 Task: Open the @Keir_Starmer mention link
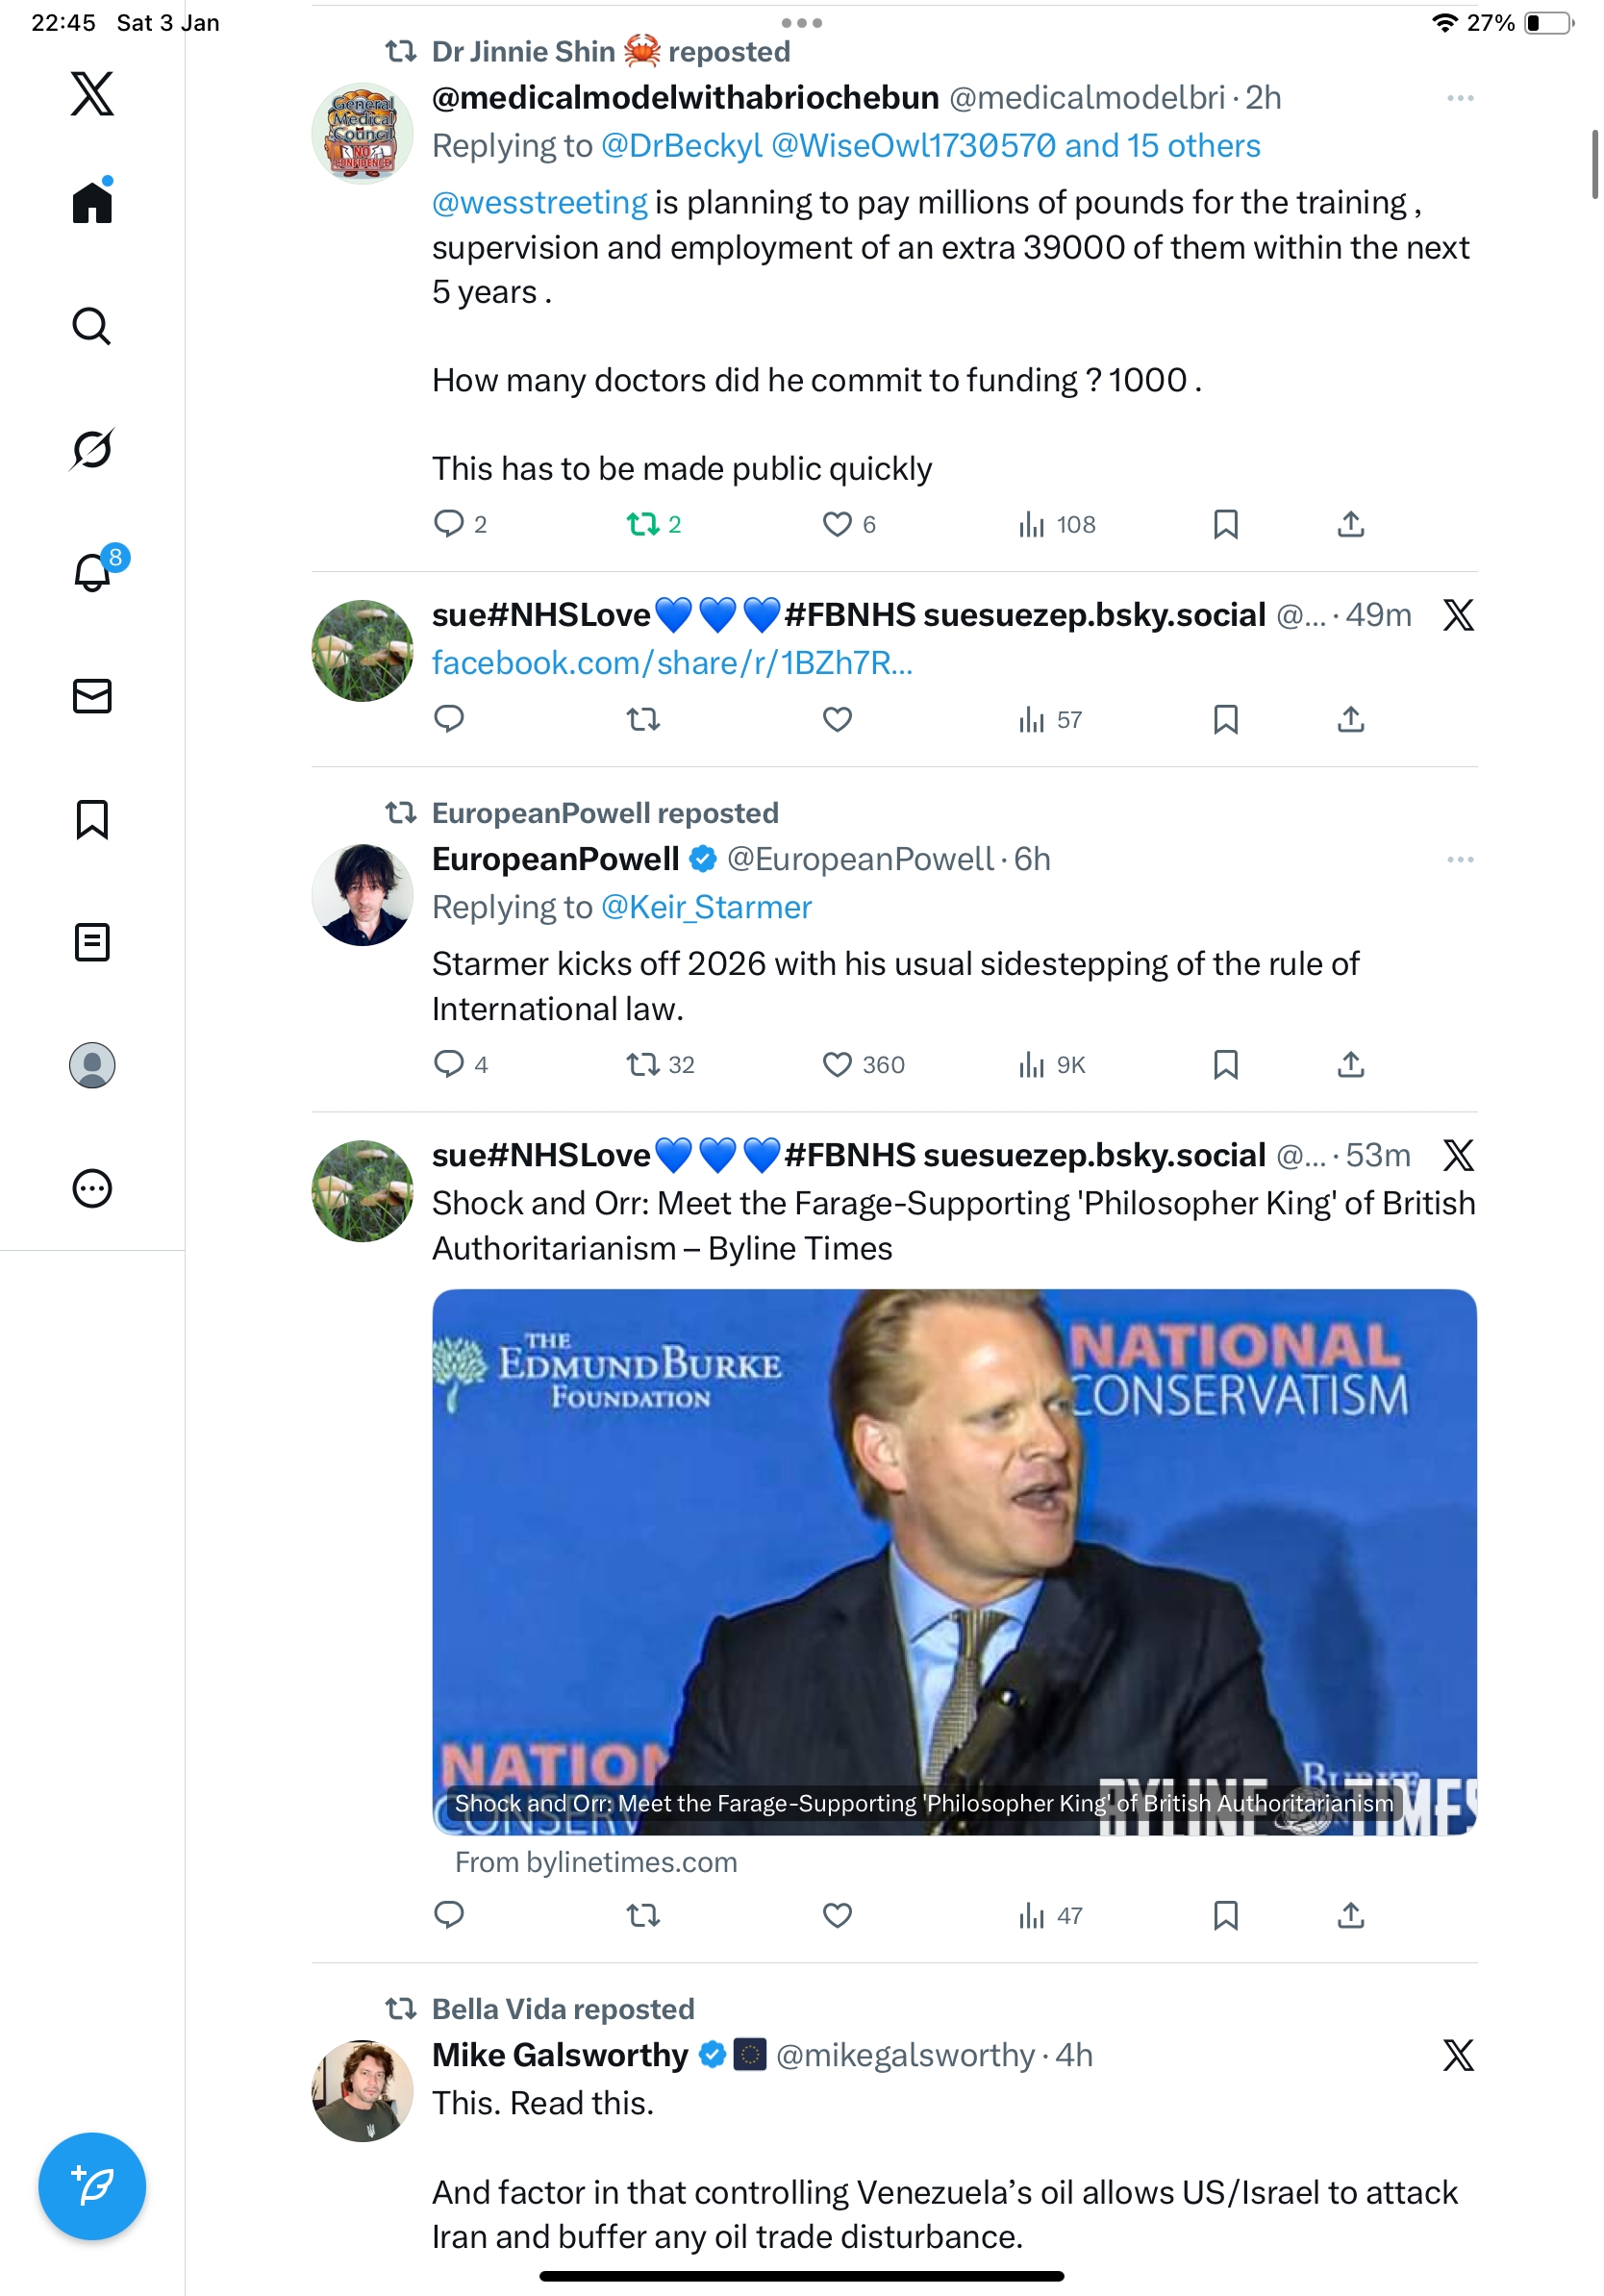(706, 907)
